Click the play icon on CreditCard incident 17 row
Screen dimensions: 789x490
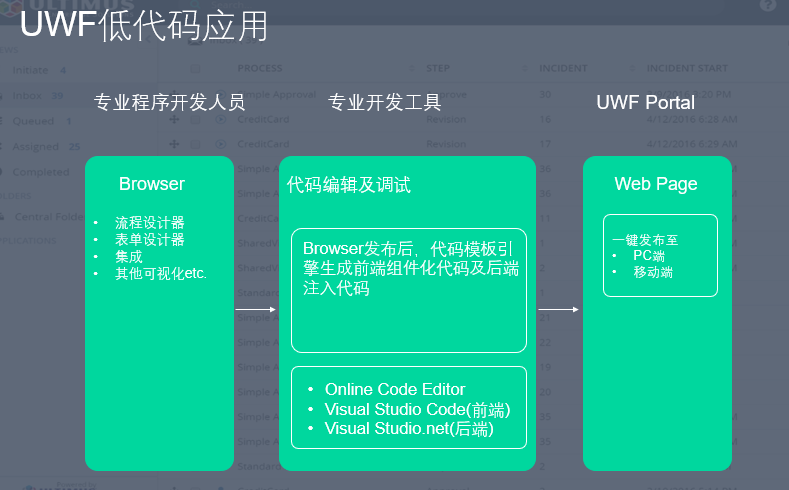coord(220,144)
